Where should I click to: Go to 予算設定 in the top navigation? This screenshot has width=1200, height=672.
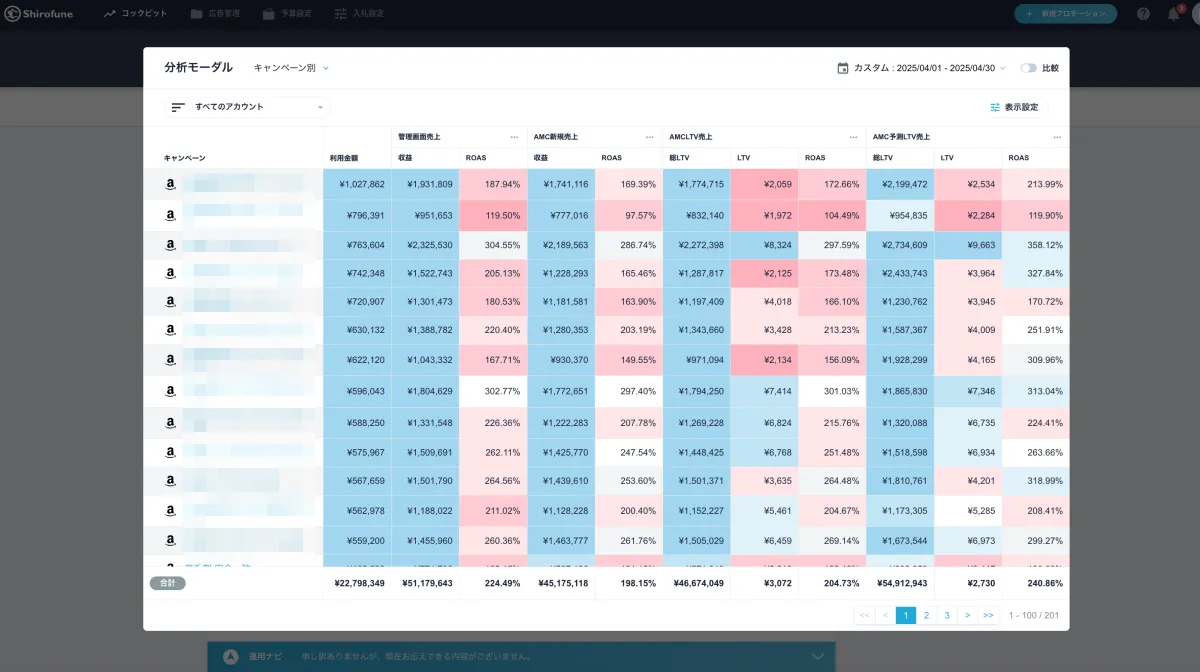tap(287, 14)
